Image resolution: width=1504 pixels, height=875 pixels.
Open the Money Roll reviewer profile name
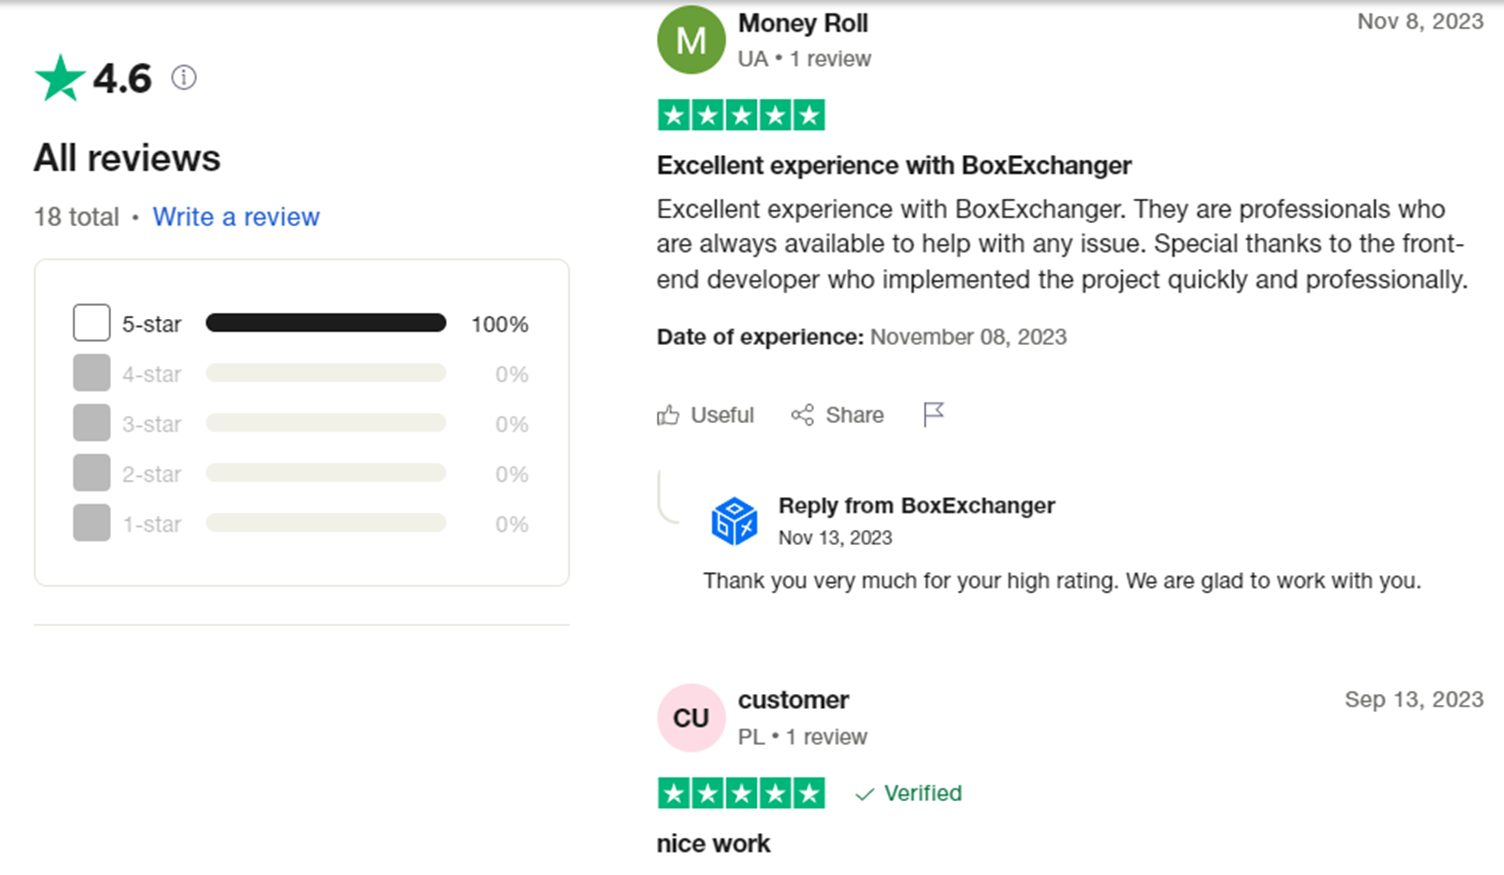(x=803, y=23)
